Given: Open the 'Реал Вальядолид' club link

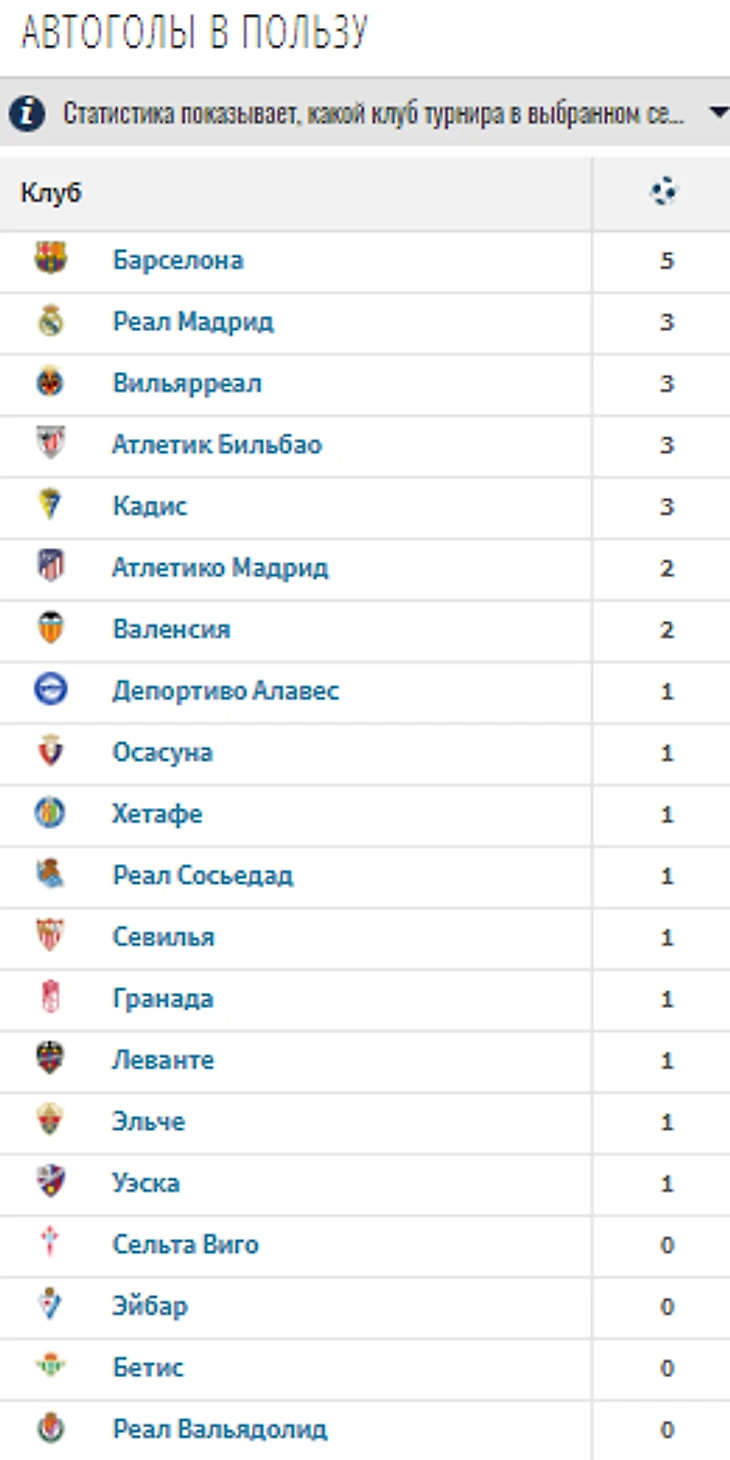Looking at the screenshot, I should click(x=220, y=1430).
